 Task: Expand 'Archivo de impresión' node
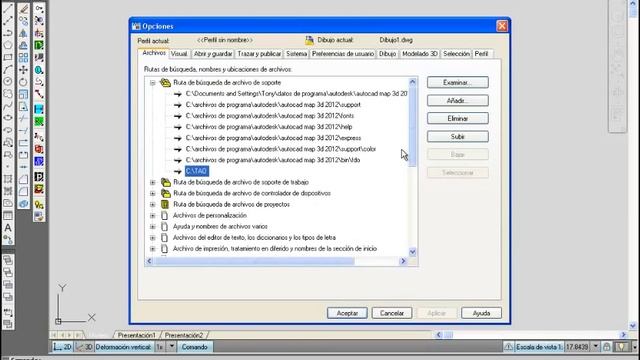pos(152,249)
